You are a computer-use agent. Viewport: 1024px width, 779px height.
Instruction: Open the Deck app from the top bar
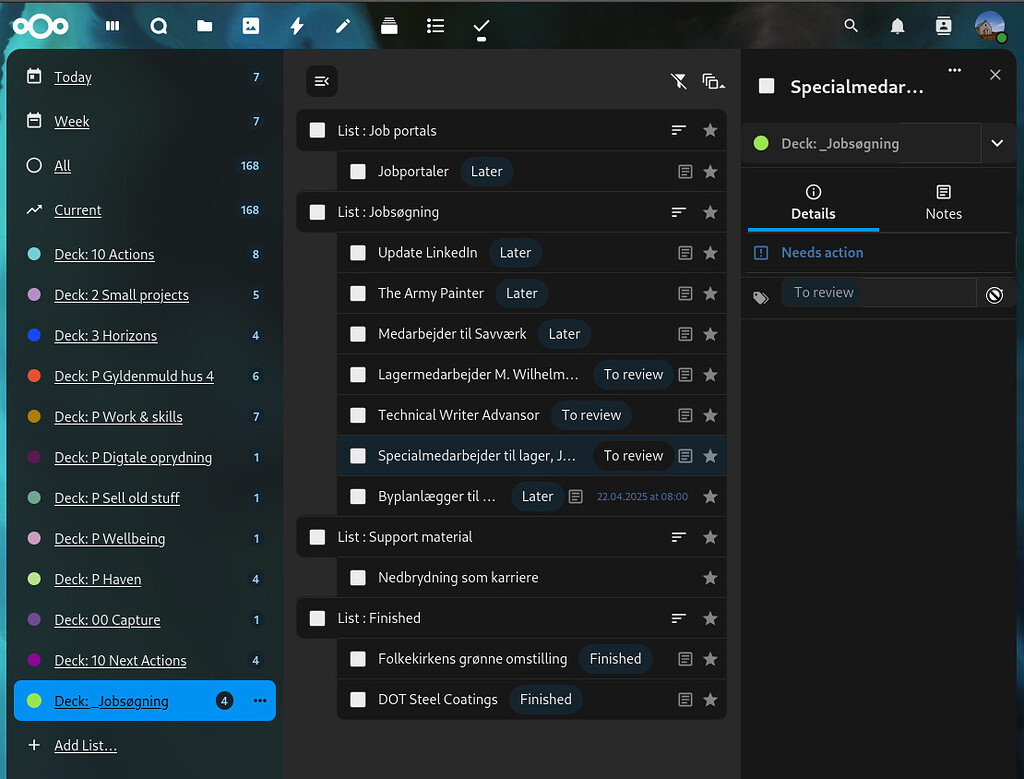pyautogui.click(x=389, y=26)
